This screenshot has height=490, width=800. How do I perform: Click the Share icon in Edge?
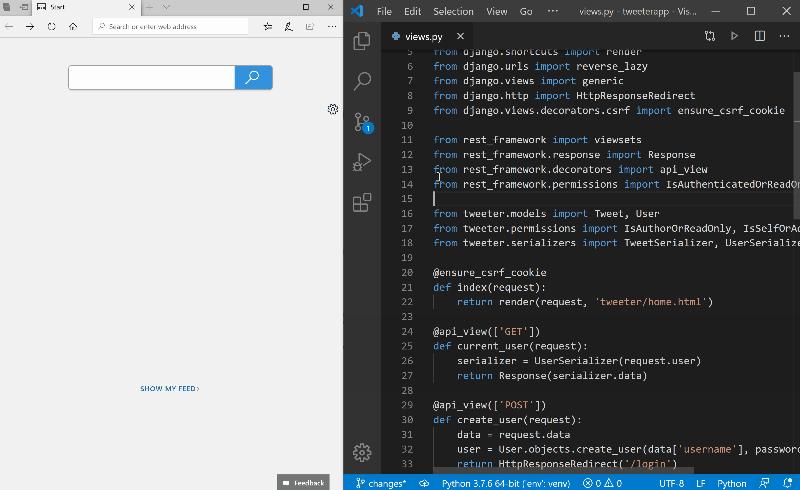click(x=310, y=27)
